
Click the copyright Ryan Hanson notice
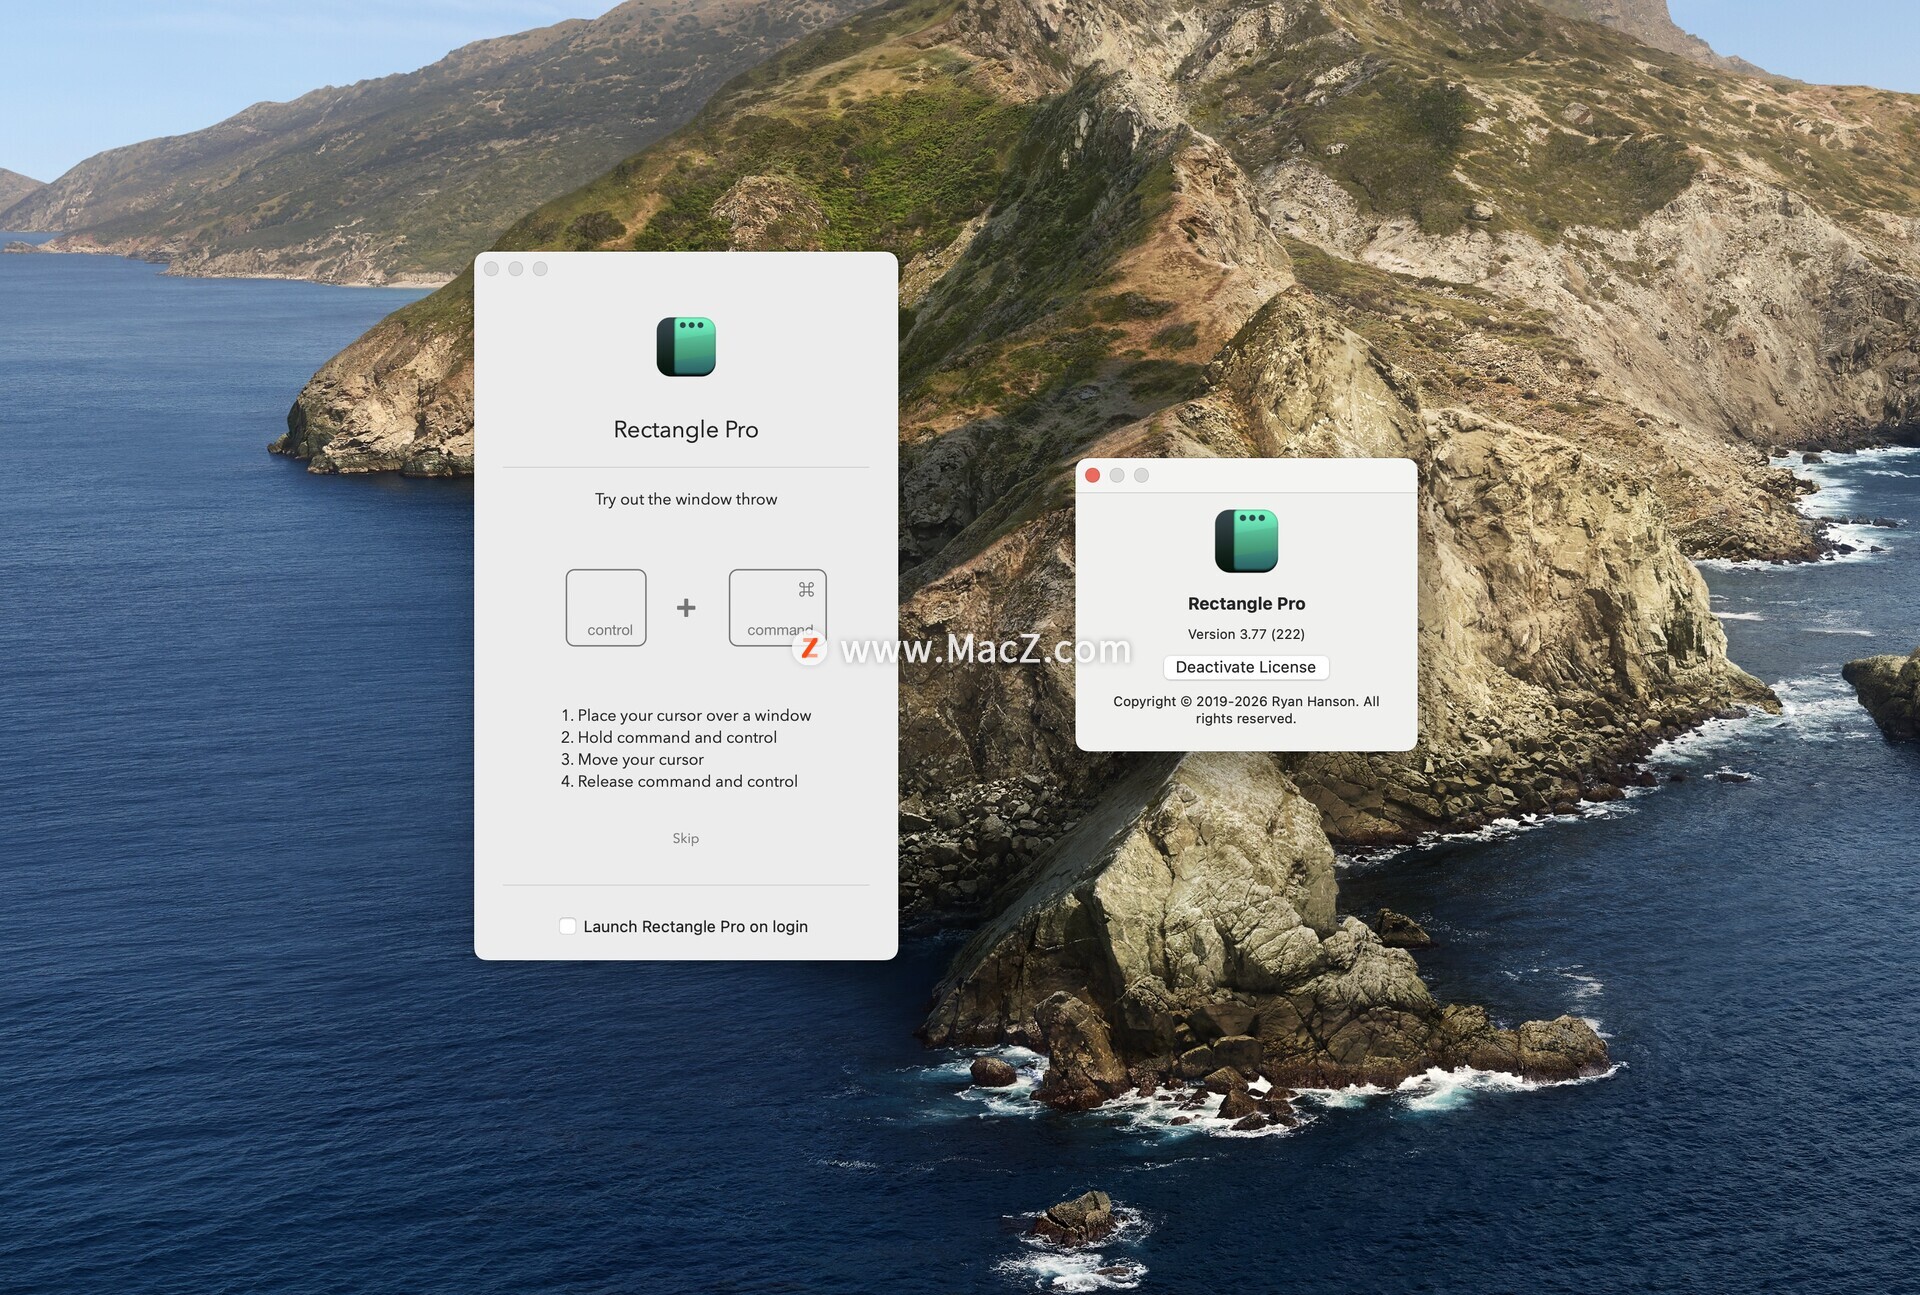point(1246,710)
